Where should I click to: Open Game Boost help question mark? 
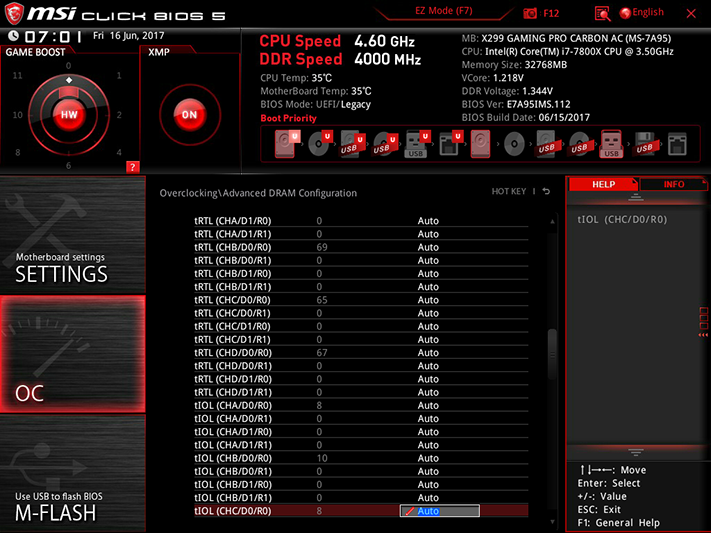[132, 167]
